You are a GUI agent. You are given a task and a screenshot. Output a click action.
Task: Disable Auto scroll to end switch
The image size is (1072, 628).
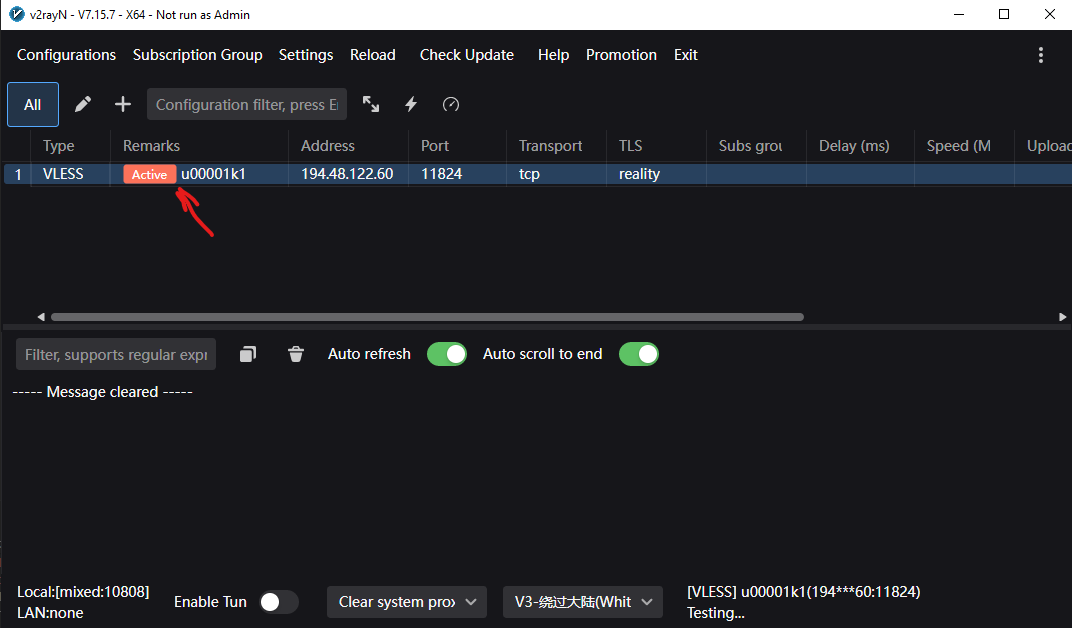[638, 354]
